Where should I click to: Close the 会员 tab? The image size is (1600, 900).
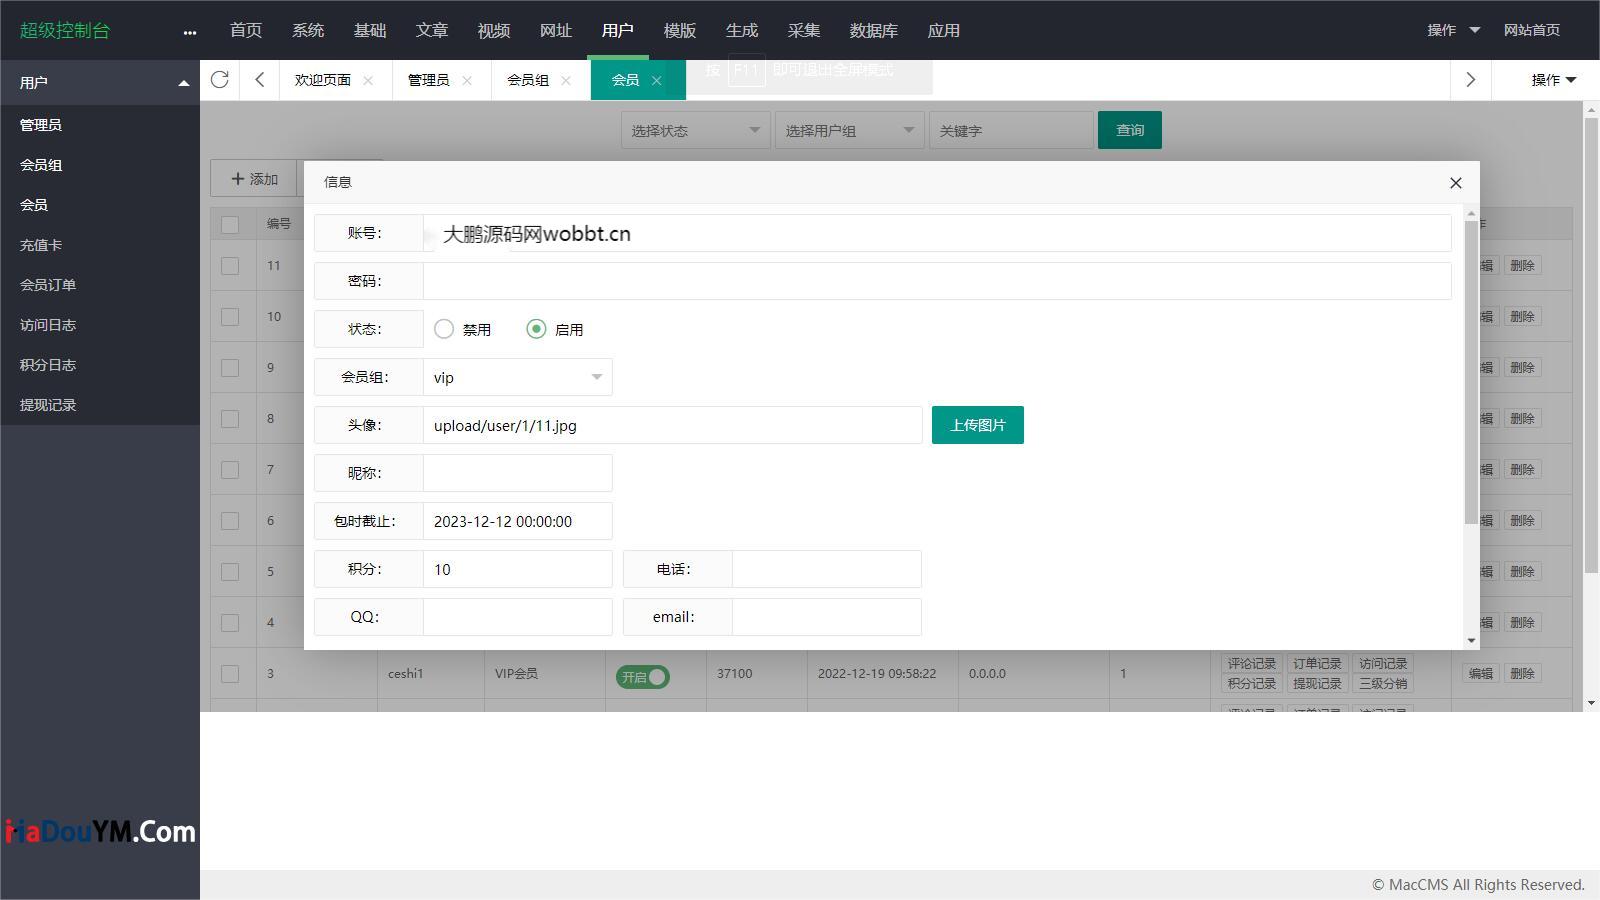[x=656, y=81]
